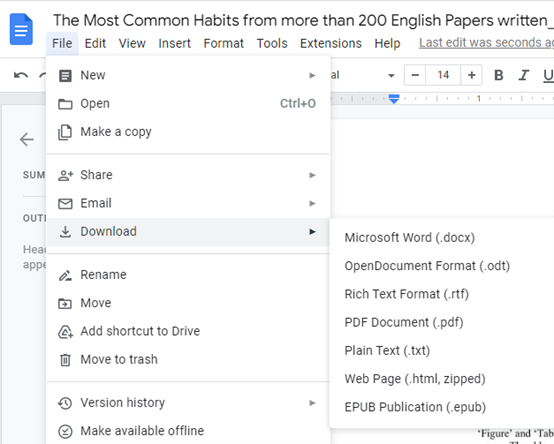Image resolution: width=554 pixels, height=444 pixels.
Task: Toggle Underline formatting
Action: click(x=548, y=75)
